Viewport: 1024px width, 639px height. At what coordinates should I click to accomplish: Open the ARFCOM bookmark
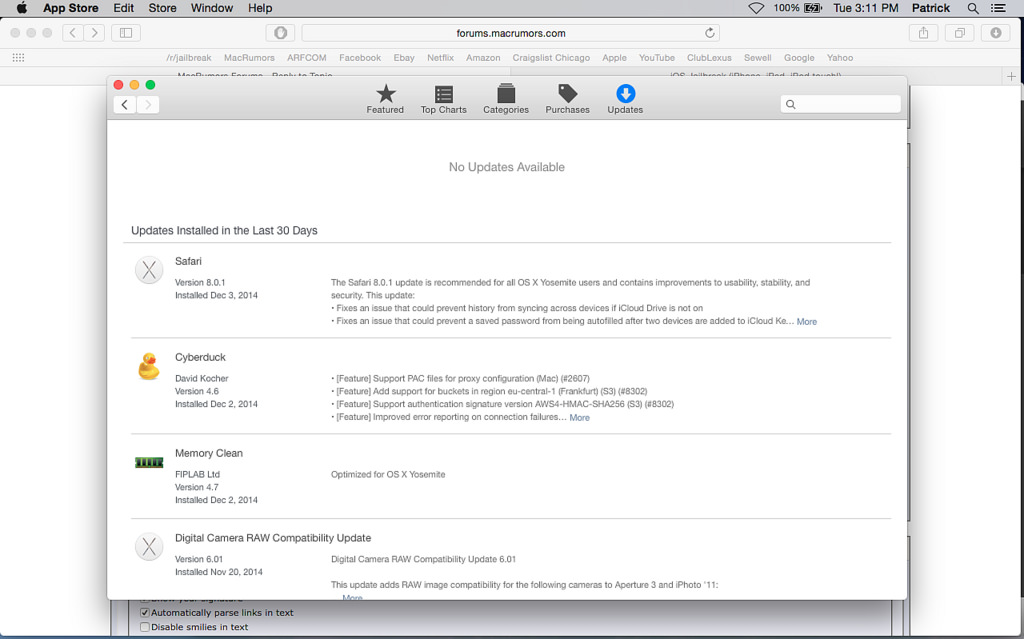pos(306,57)
